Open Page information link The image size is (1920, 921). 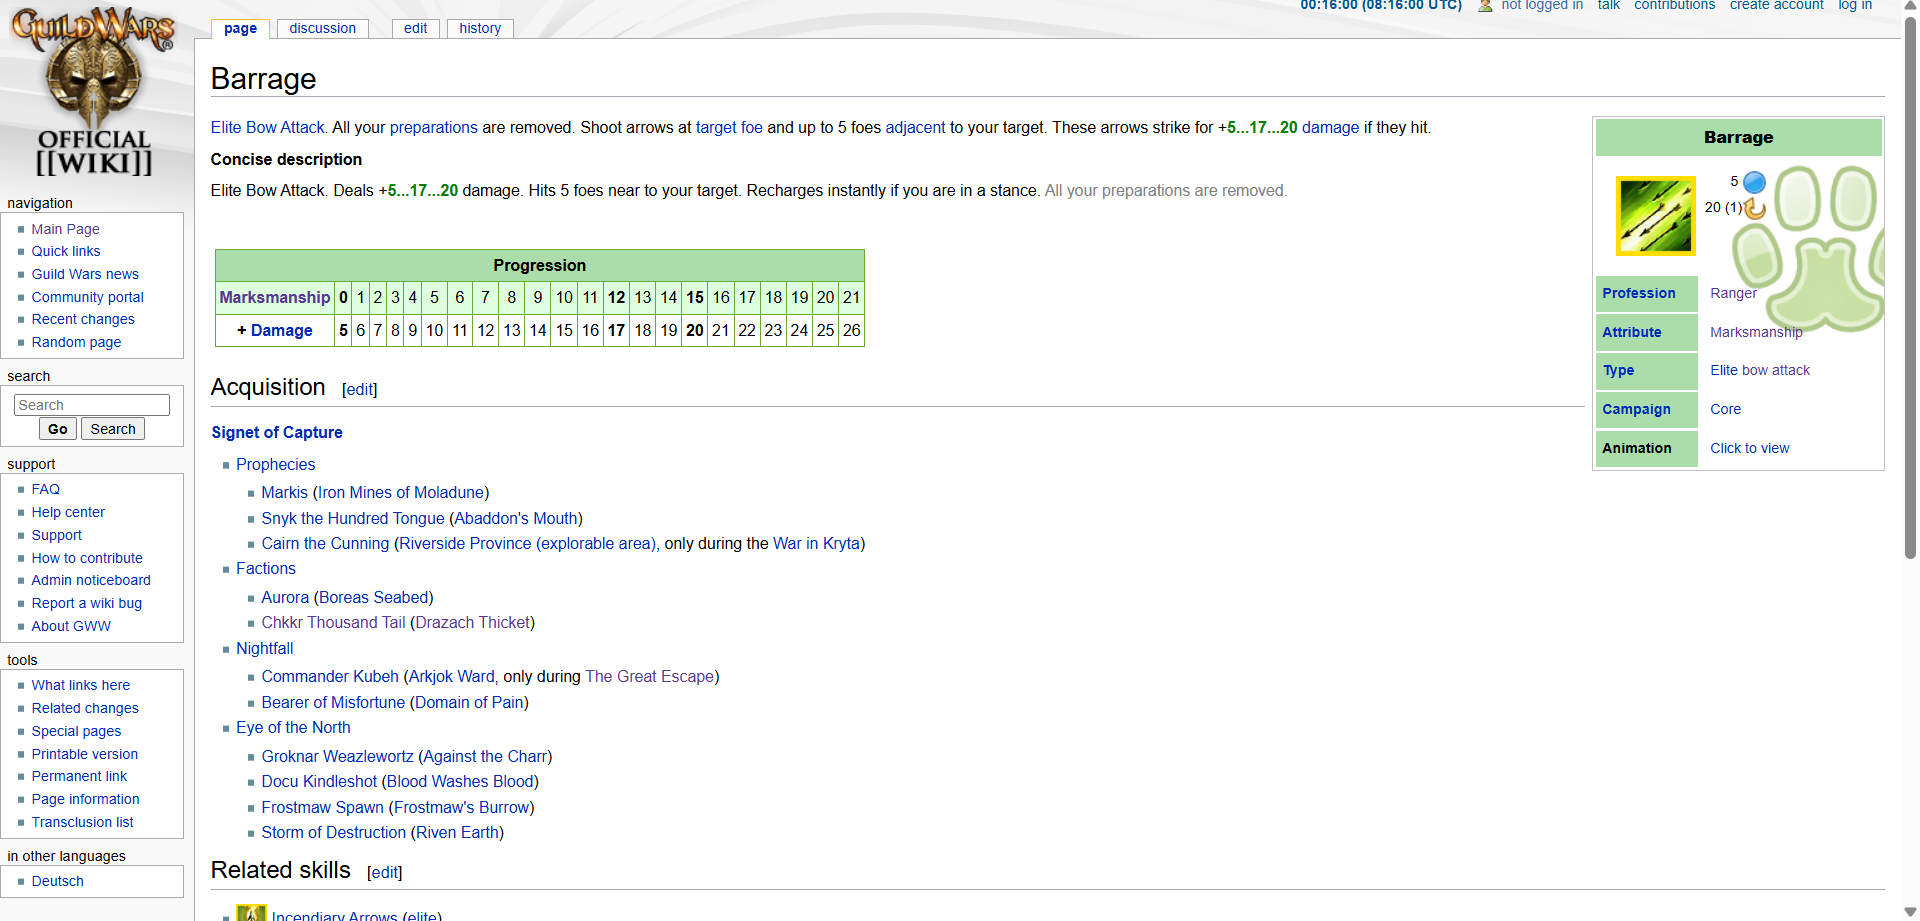coord(85,799)
